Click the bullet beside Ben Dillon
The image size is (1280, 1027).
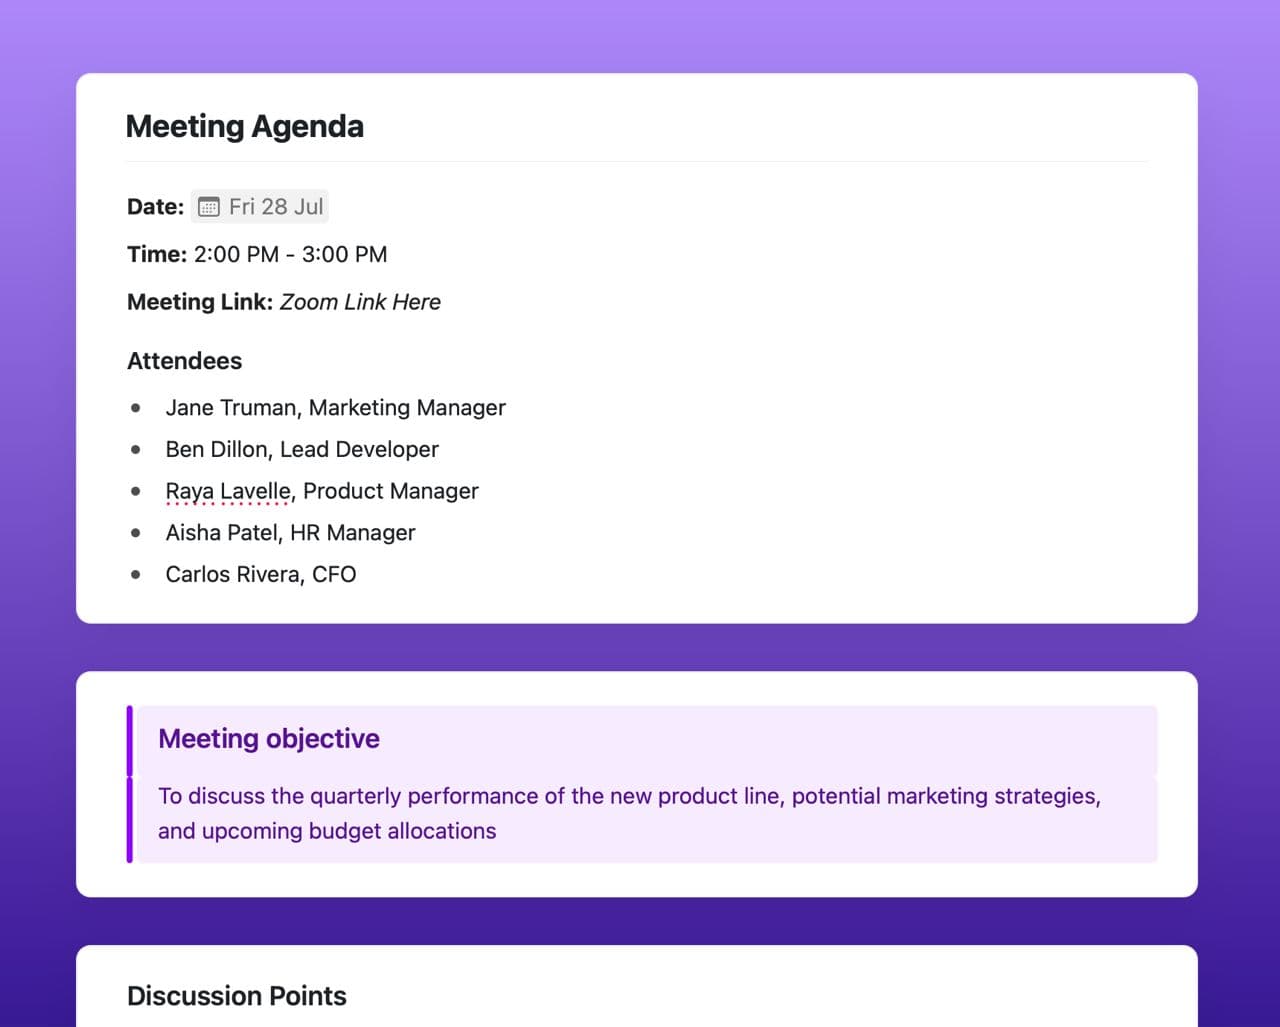tap(136, 450)
